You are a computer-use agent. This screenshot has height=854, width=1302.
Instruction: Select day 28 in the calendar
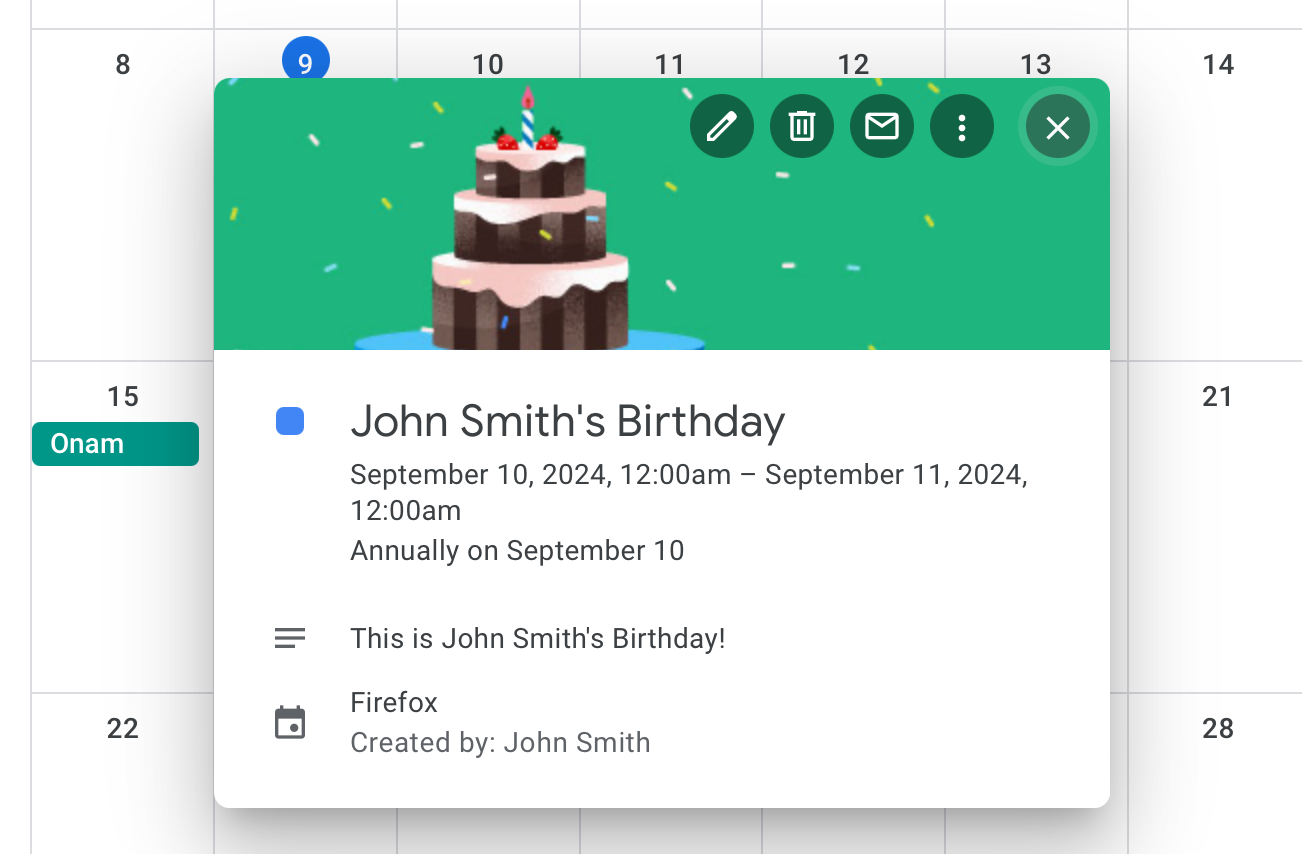coord(1218,729)
